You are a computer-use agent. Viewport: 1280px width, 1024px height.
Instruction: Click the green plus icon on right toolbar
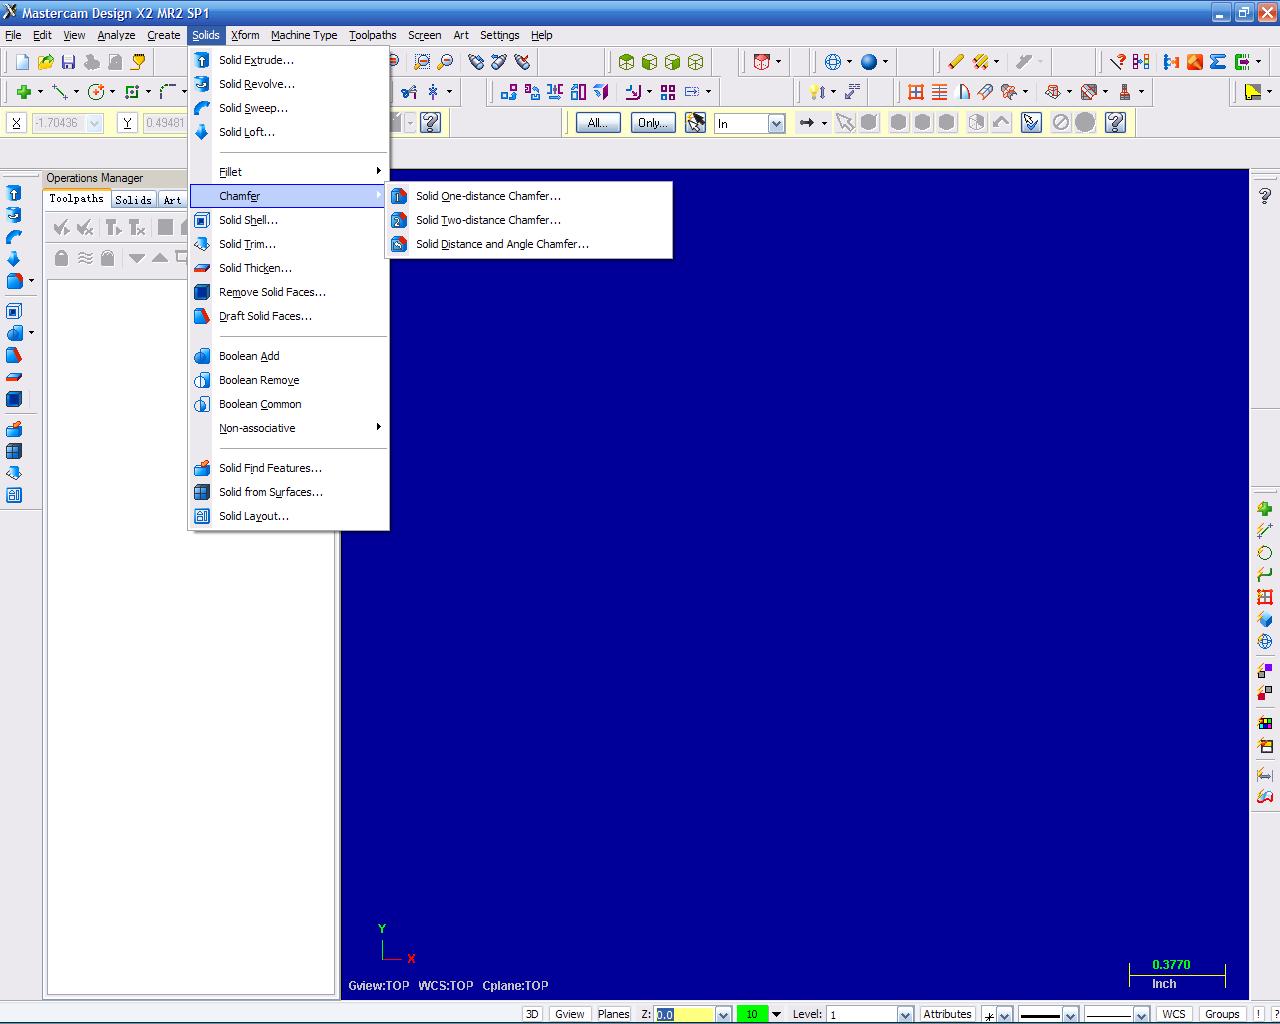click(1265, 509)
